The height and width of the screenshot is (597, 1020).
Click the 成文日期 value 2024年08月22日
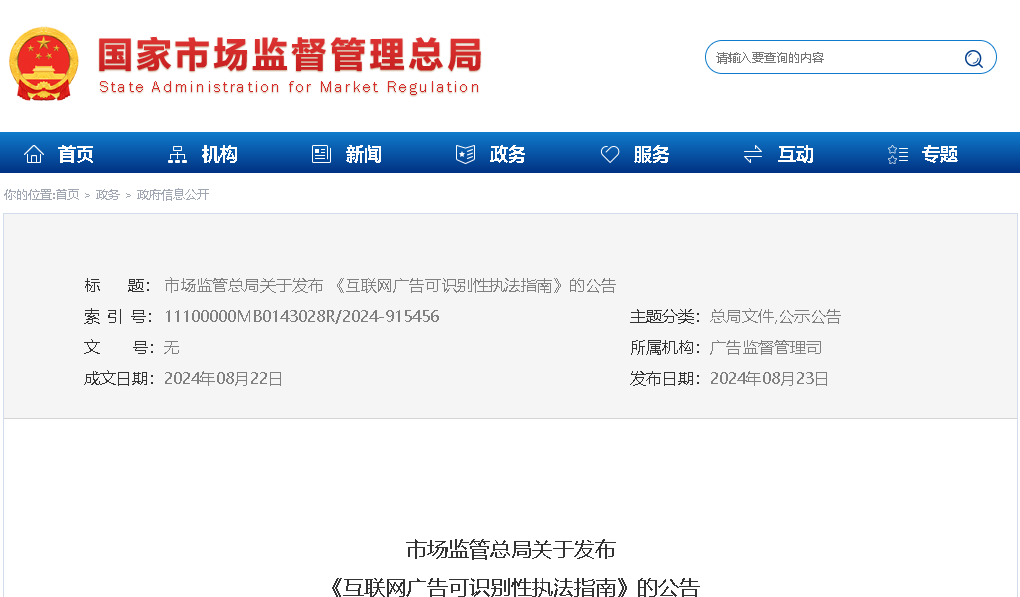223,378
